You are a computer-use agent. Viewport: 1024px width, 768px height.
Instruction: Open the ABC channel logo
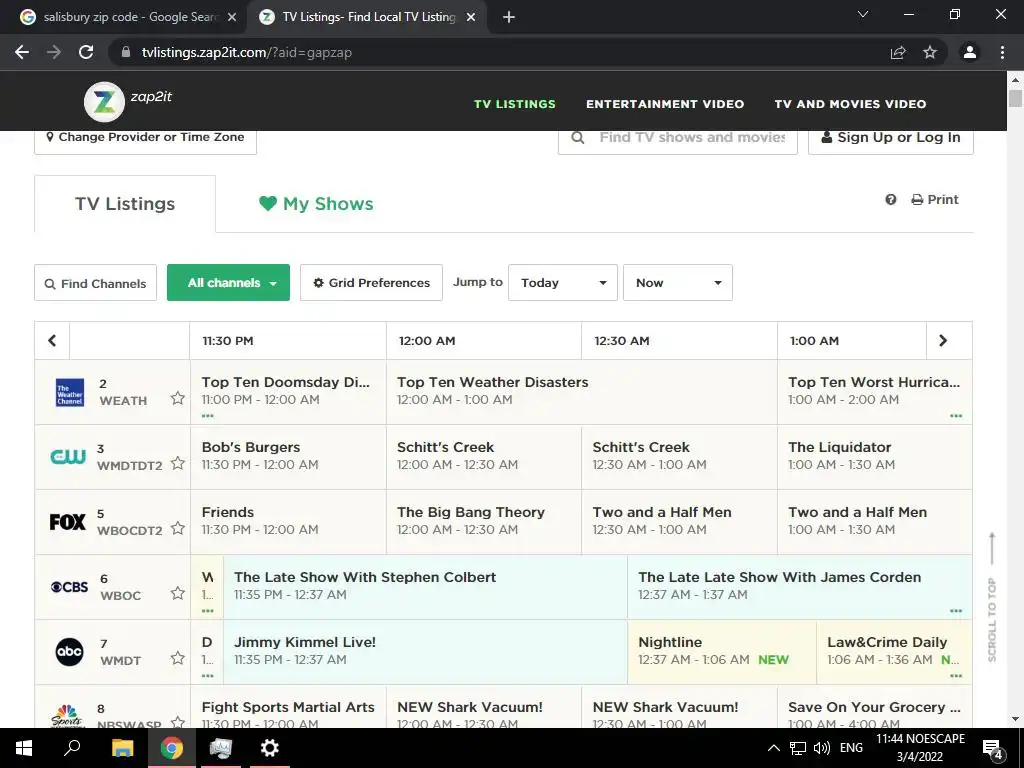coord(69,652)
